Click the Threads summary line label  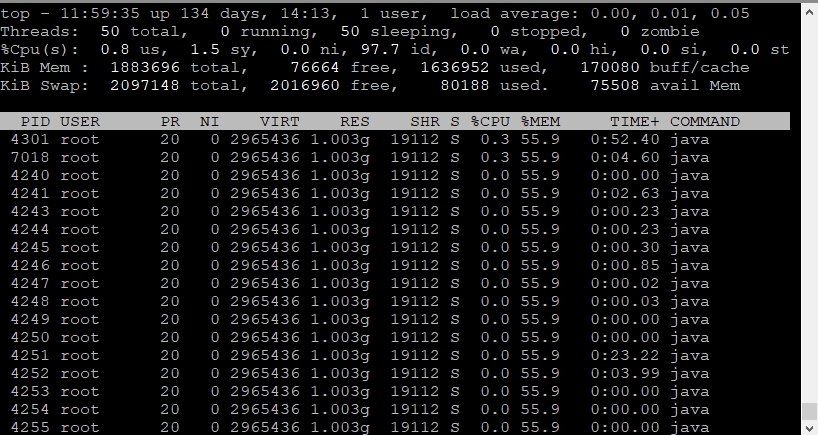click(35, 31)
